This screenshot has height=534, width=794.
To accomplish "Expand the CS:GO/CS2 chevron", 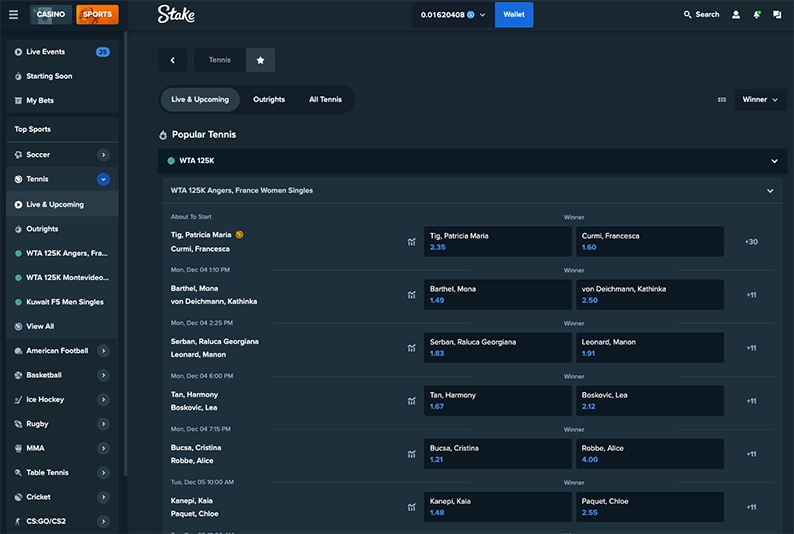I will [x=103, y=521].
